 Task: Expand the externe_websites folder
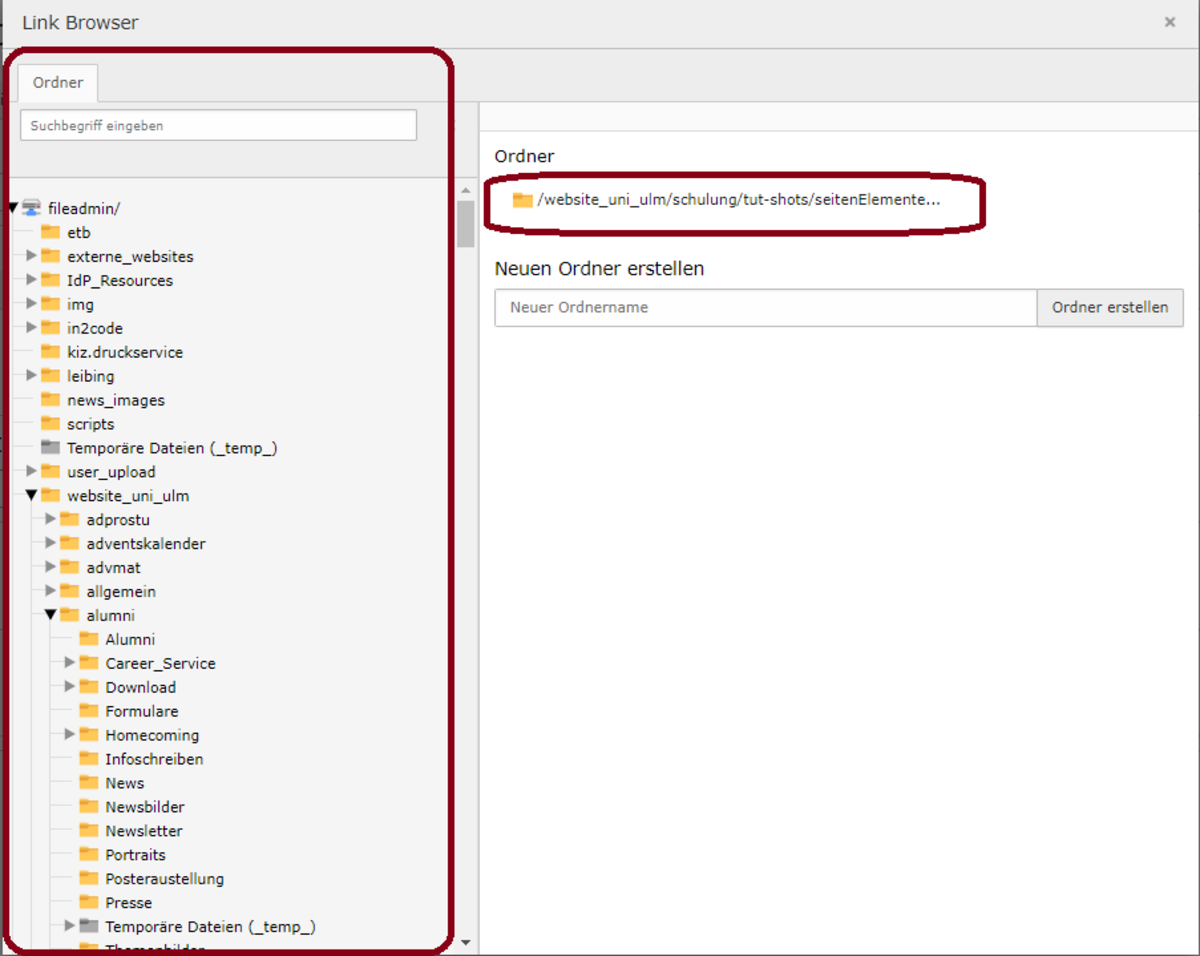pos(31,256)
